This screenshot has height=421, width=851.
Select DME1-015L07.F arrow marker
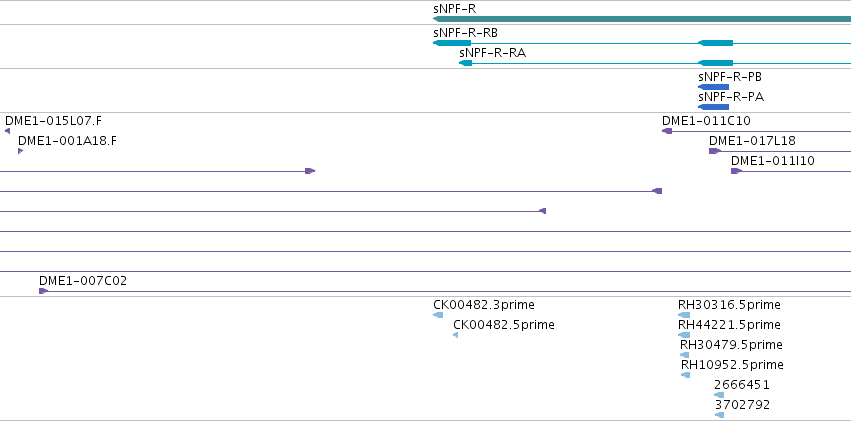click(8, 131)
